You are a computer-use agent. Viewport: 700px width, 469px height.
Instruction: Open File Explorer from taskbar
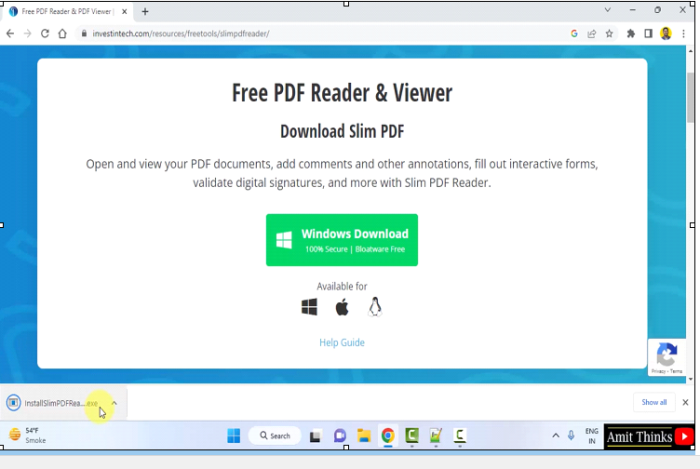click(x=364, y=436)
